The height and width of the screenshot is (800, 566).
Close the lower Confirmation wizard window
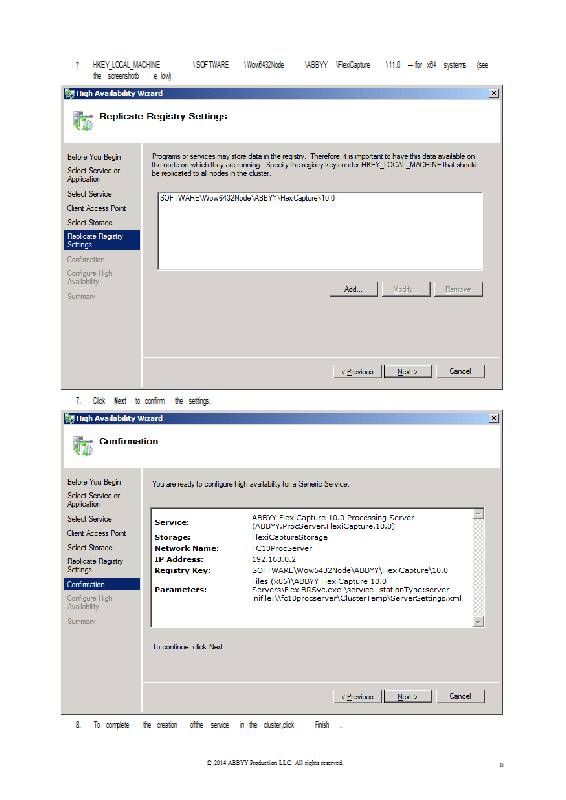[494, 418]
